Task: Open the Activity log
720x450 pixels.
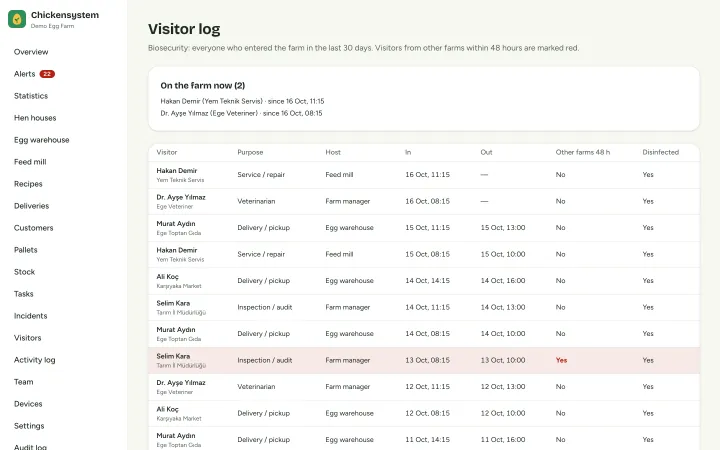Action: pos(34,360)
